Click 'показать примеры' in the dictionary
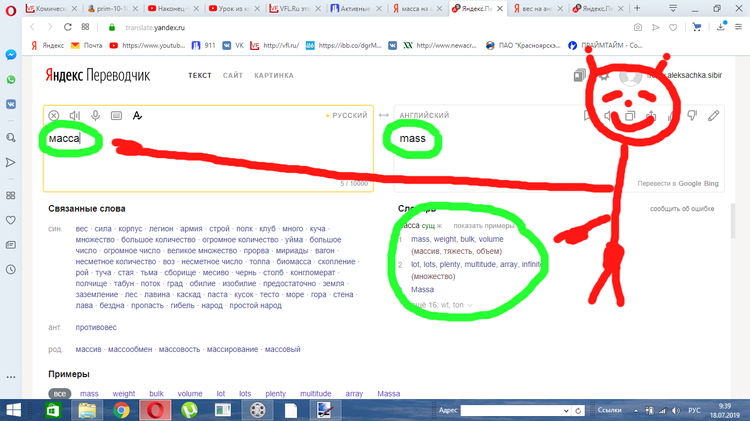The image size is (750, 421). pyautogui.click(x=484, y=226)
